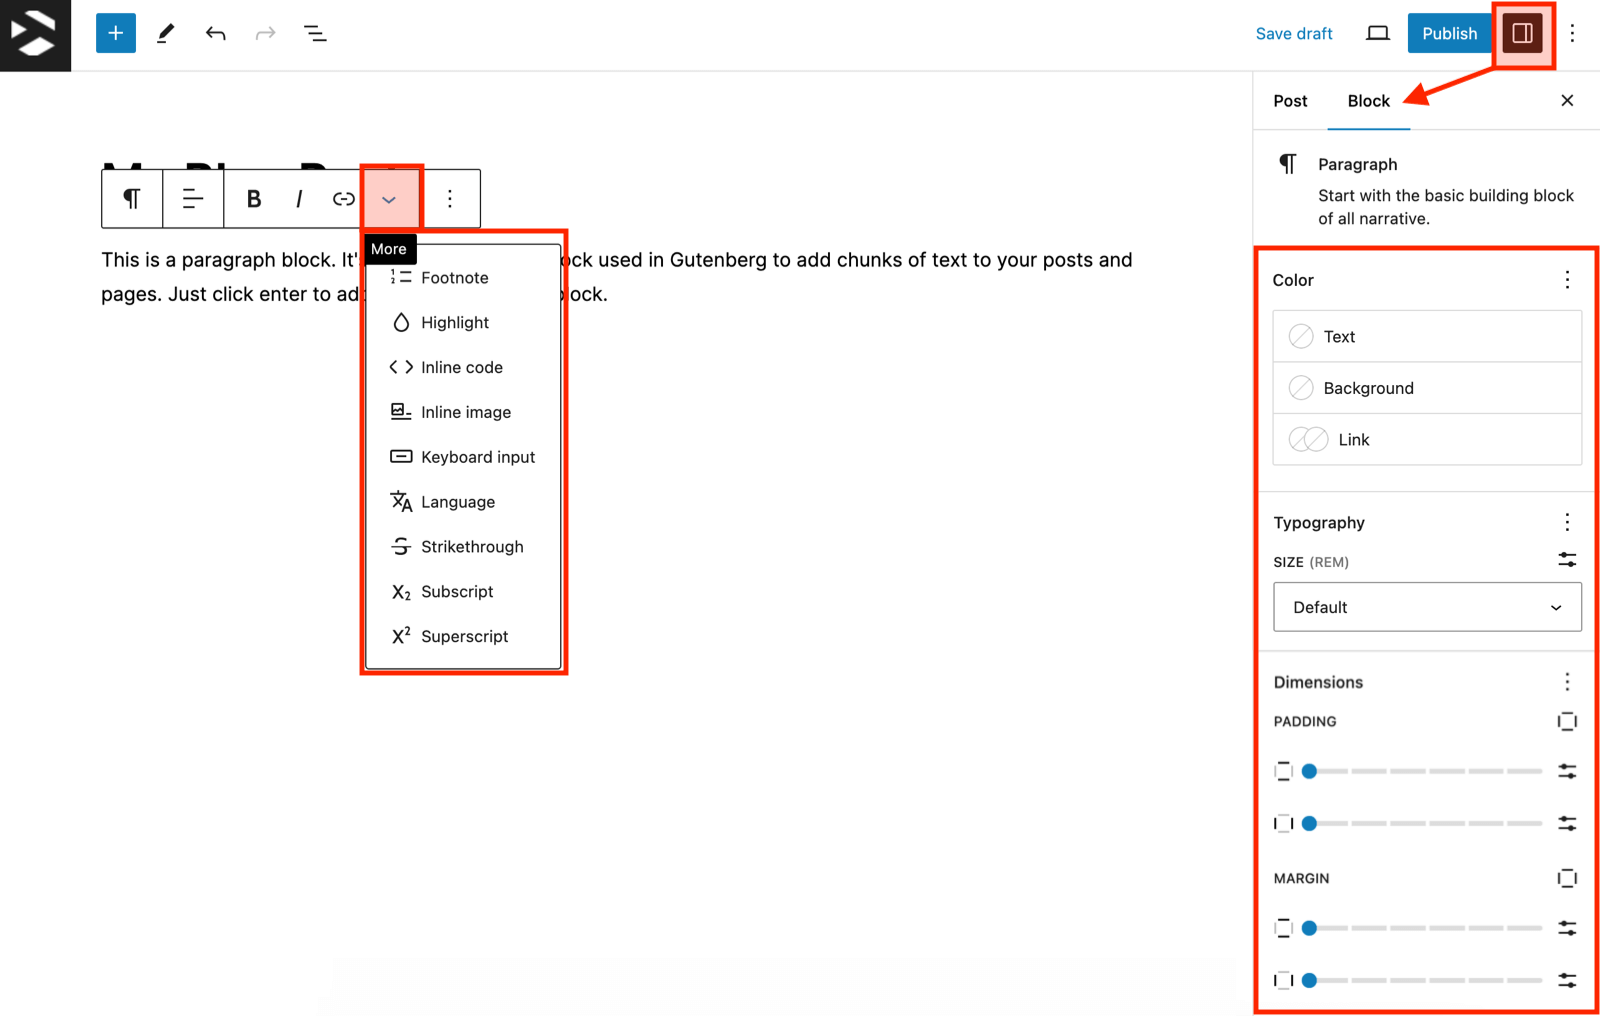Adjust the second Margin slider
This screenshot has height=1016, width=1600.
[1425, 980]
